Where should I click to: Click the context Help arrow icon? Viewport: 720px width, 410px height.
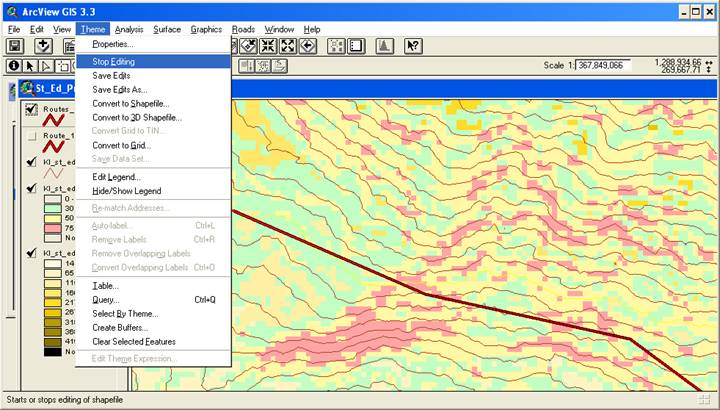[413, 46]
